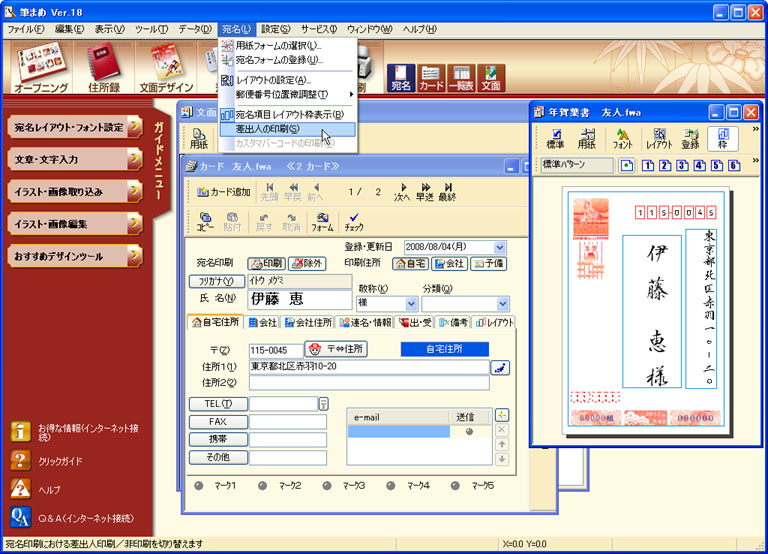Select the 枠 frame tool icon
Viewport: 768px width, 554px height.
(x=723, y=138)
